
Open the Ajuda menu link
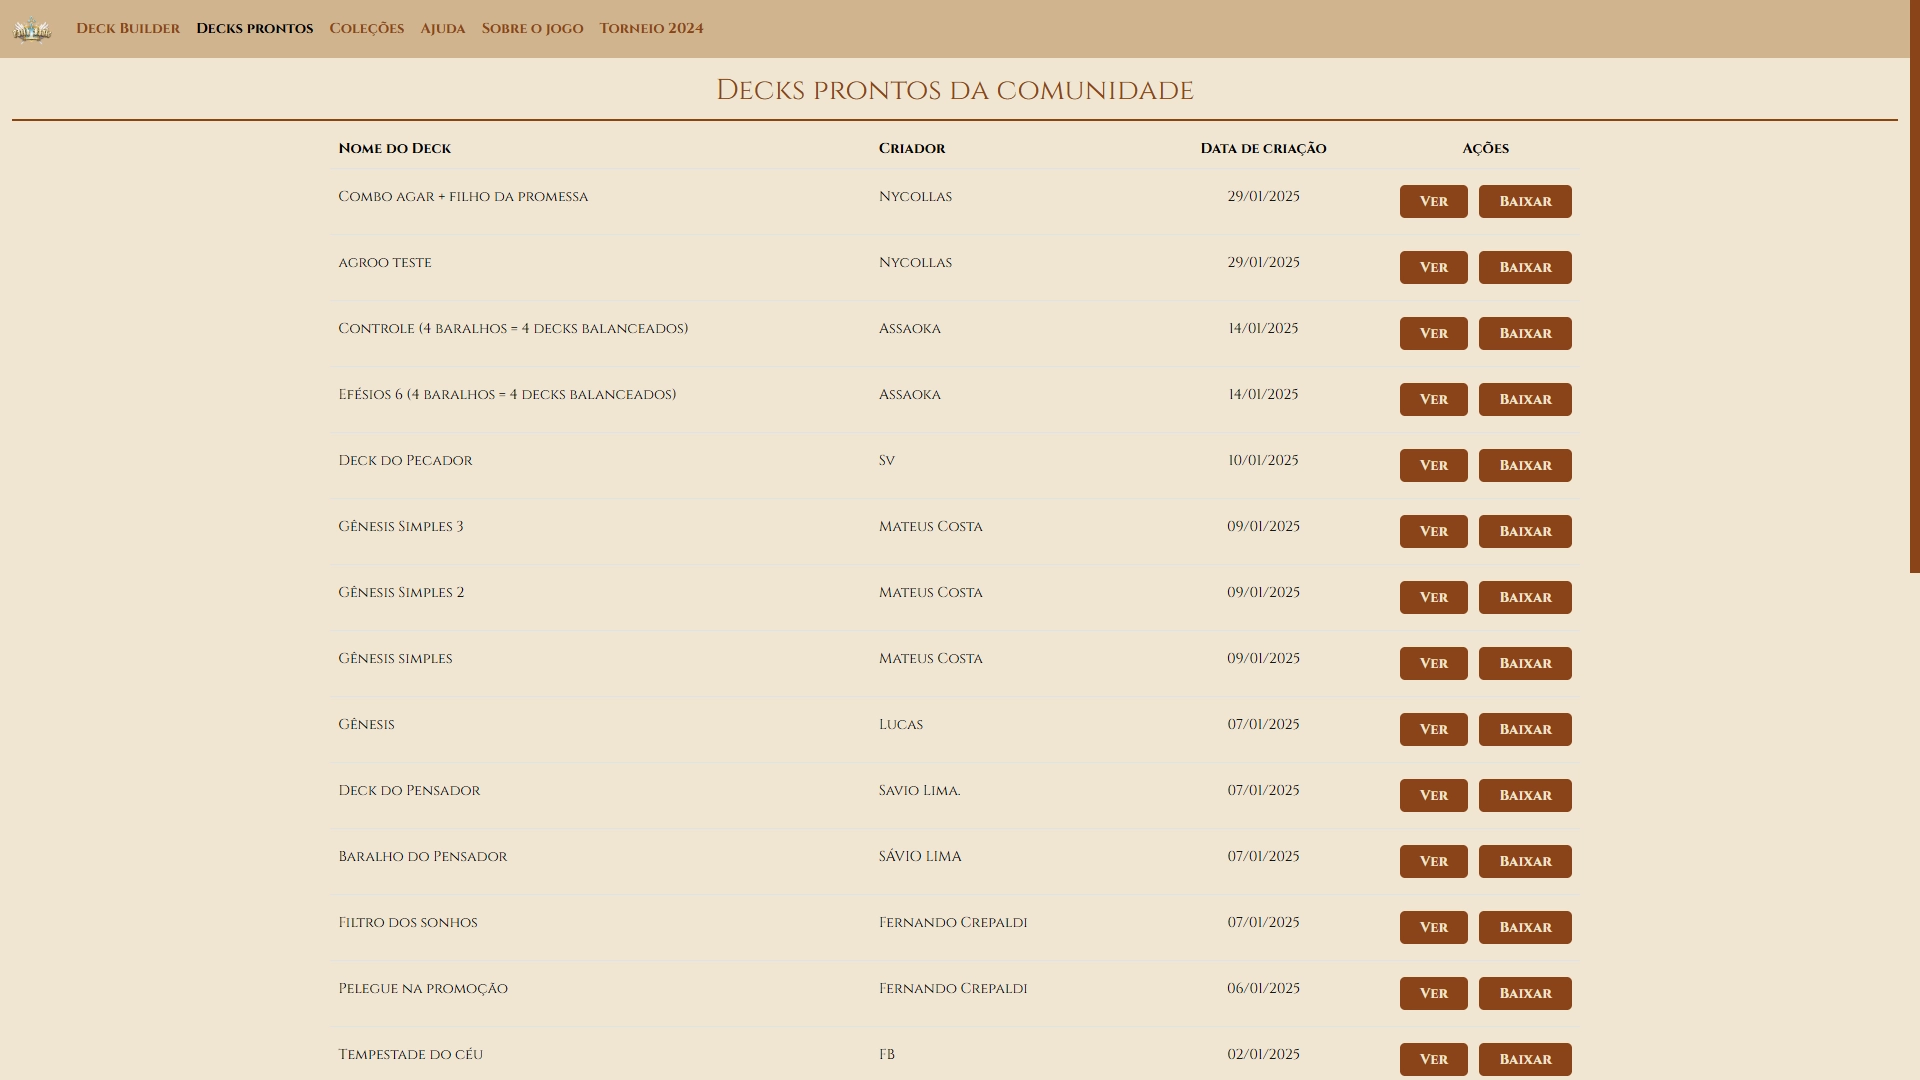pyautogui.click(x=442, y=28)
